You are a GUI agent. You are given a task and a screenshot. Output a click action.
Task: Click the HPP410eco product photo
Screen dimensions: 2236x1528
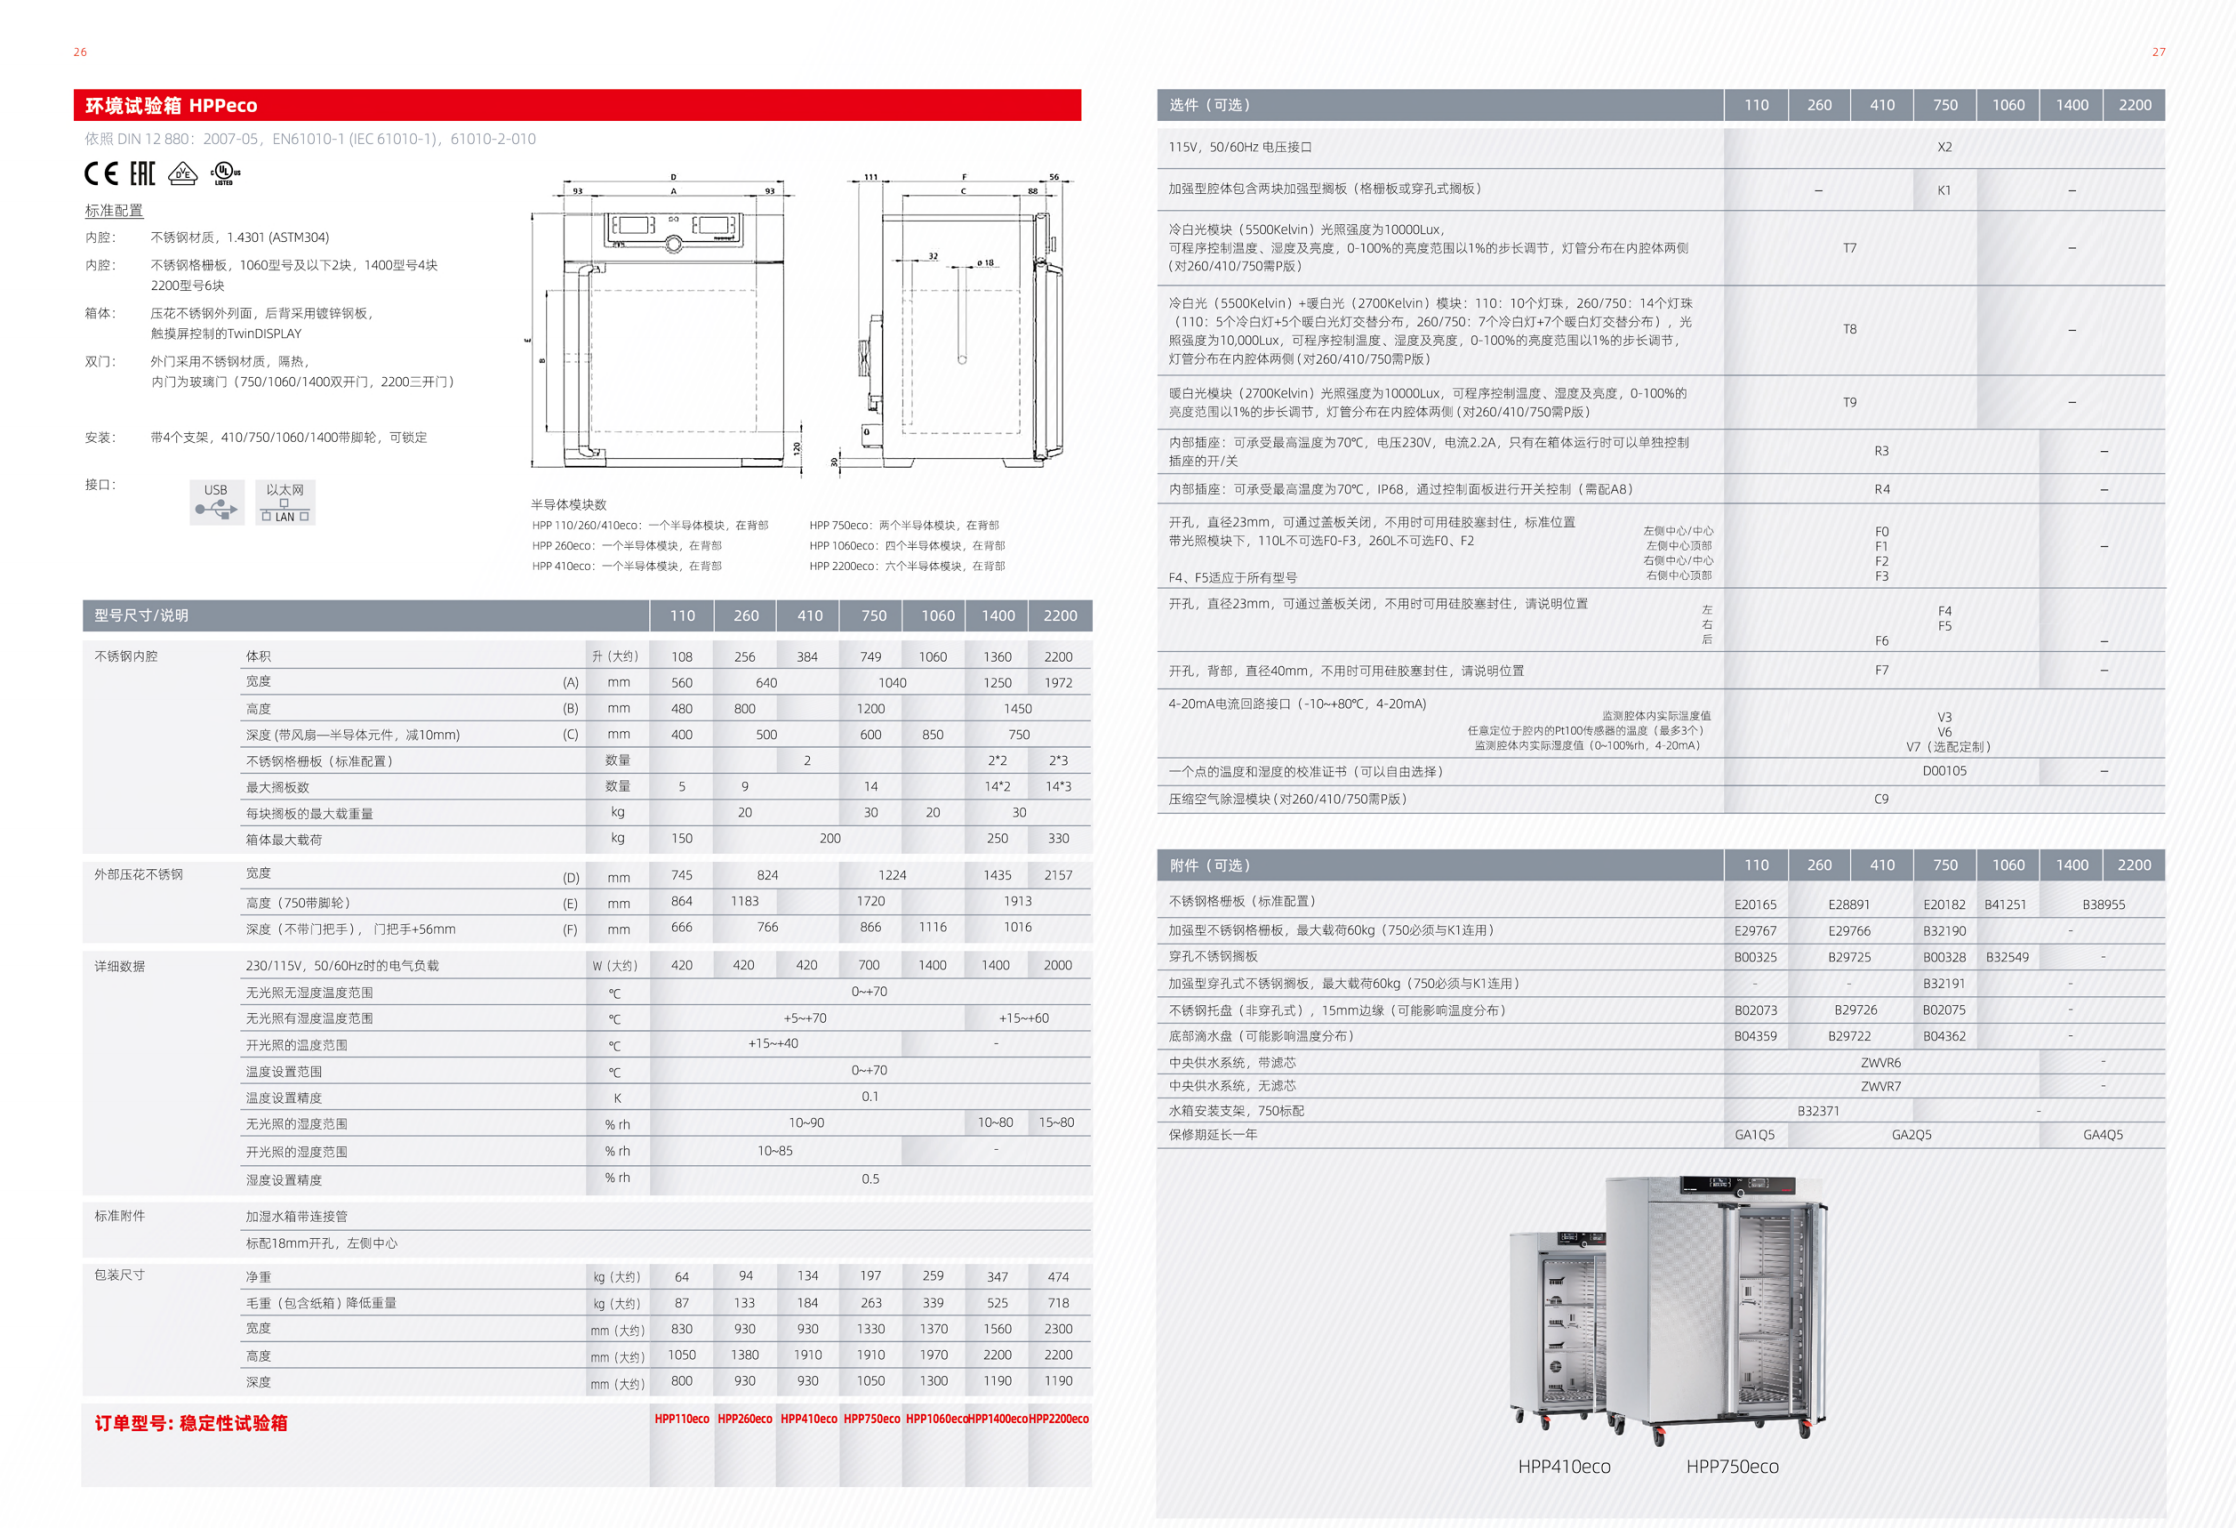(1557, 1333)
